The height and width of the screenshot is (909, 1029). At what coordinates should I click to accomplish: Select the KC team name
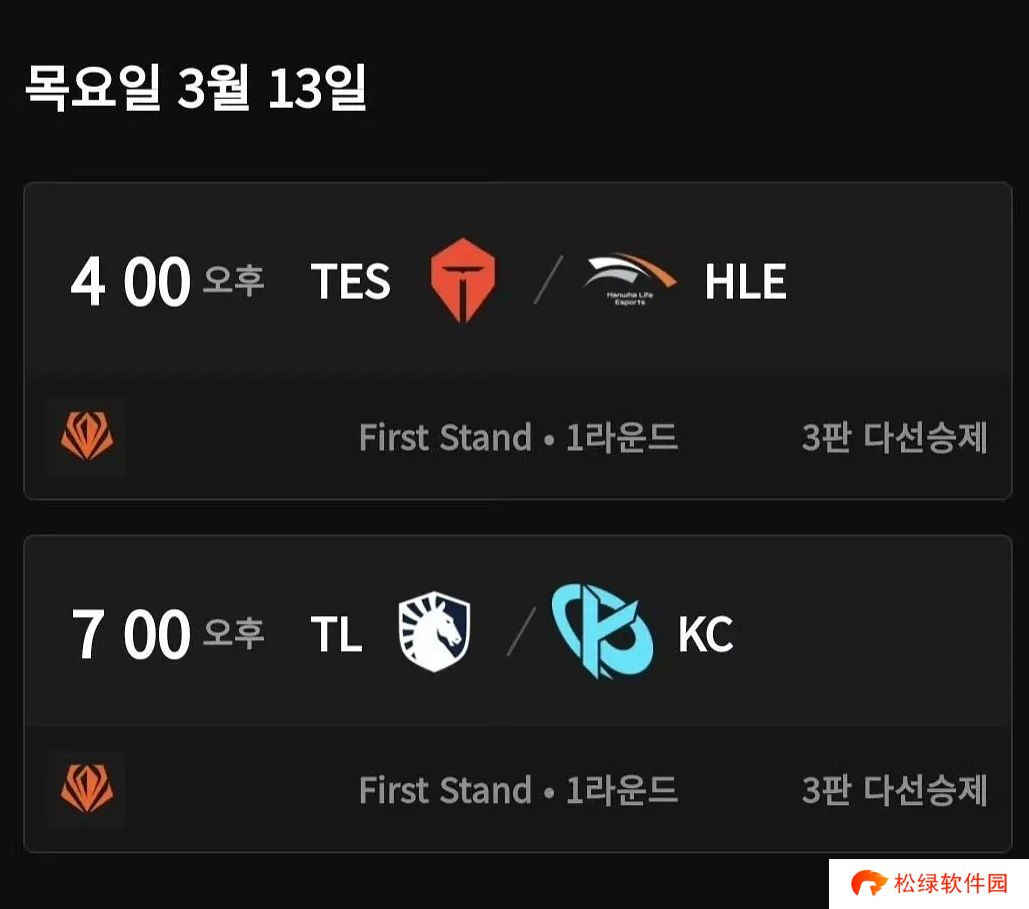coord(705,635)
